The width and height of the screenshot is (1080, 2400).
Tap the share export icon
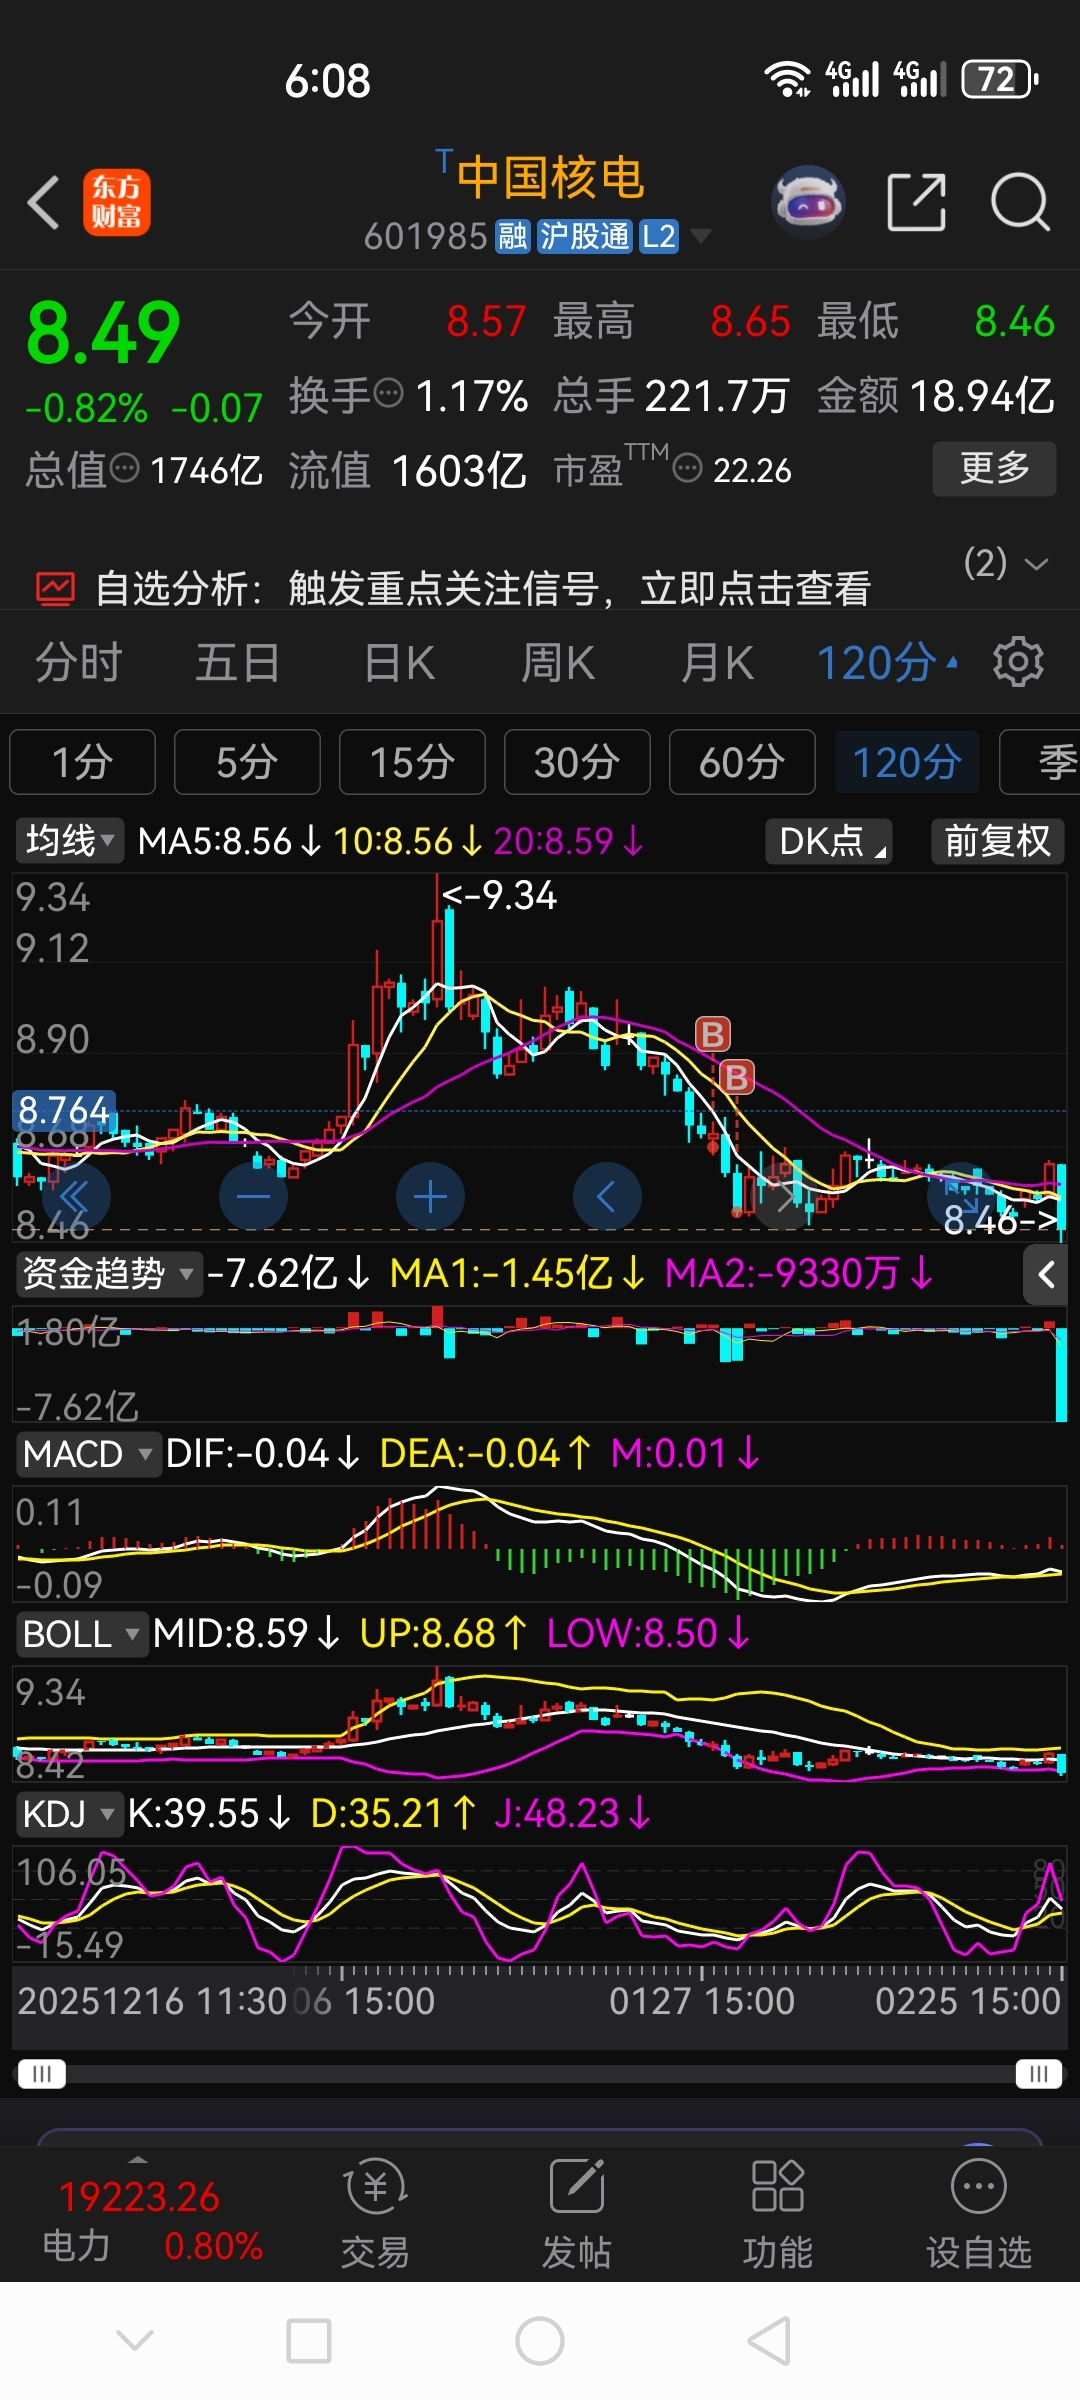(x=916, y=202)
